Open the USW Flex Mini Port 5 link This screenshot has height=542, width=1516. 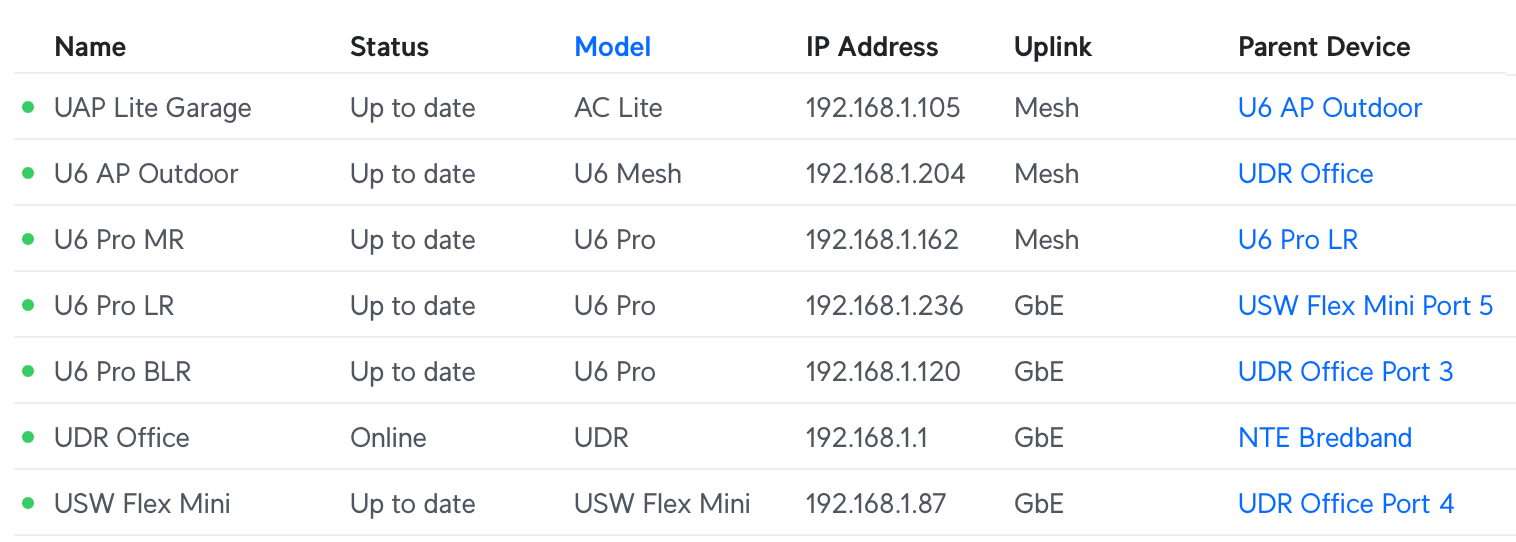1365,306
